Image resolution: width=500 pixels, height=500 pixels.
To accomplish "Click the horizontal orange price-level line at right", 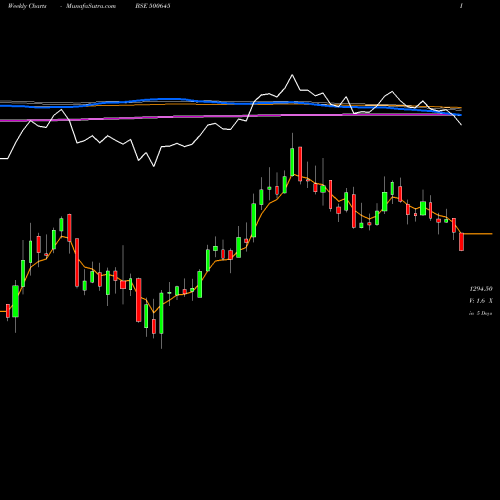I will [478, 234].
